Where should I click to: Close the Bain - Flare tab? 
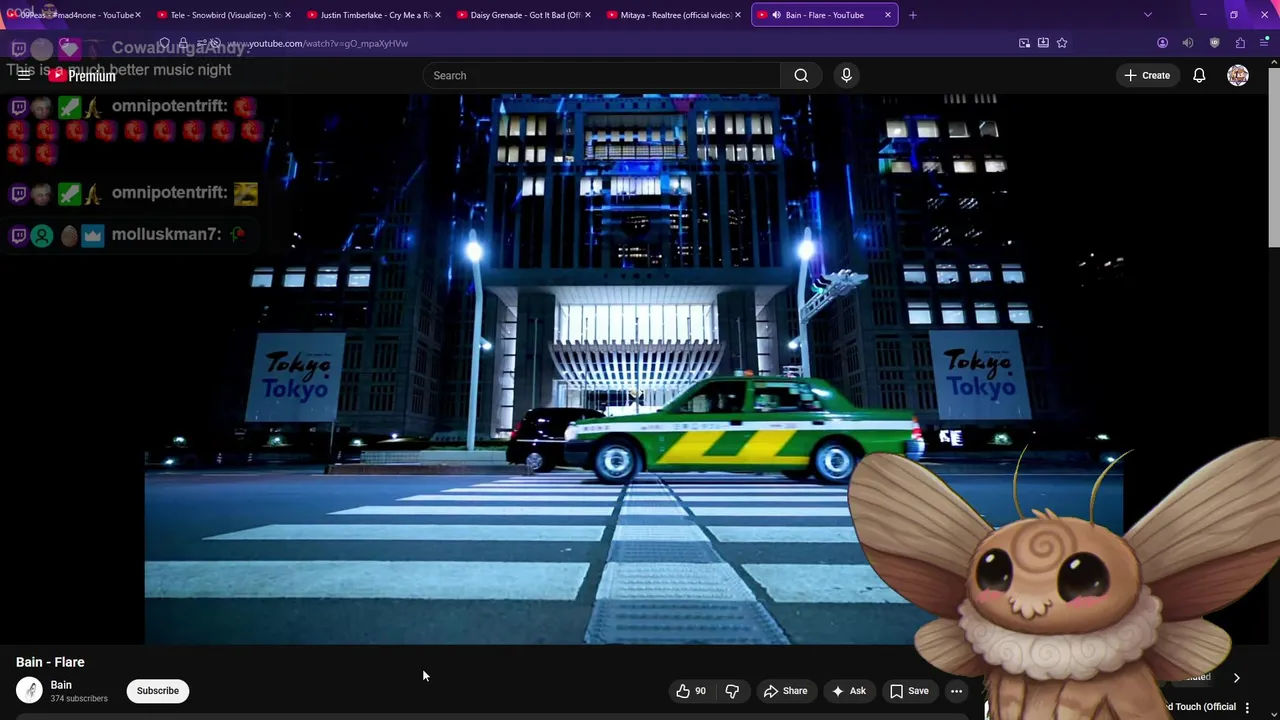pyautogui.click(x=887, y=15)
